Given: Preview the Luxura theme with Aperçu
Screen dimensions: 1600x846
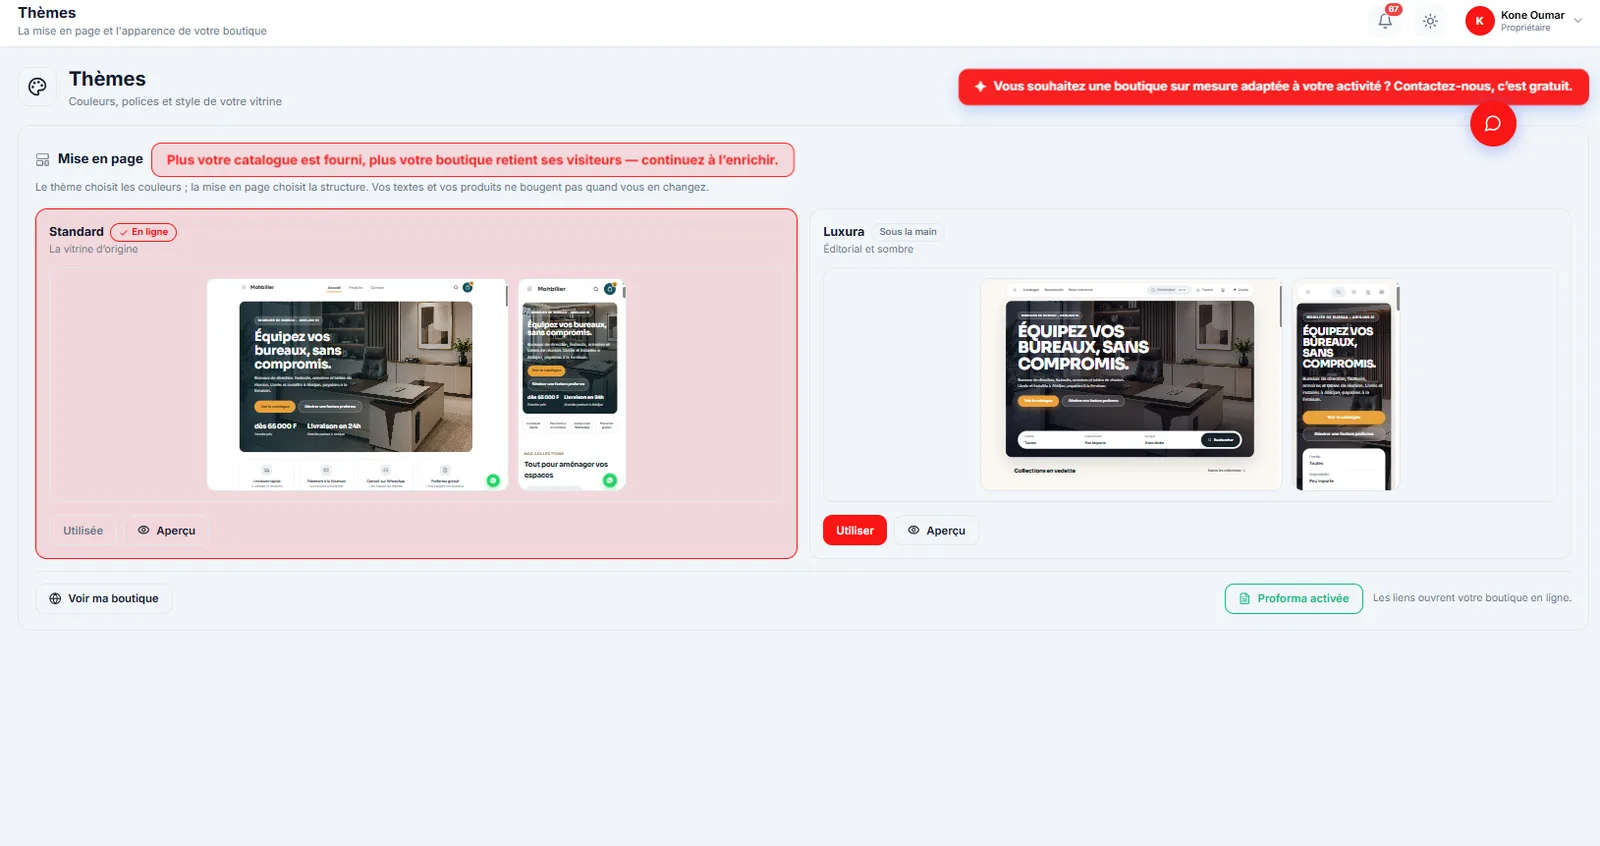Looking at the screenshot, I should click(x=936, y=531).
